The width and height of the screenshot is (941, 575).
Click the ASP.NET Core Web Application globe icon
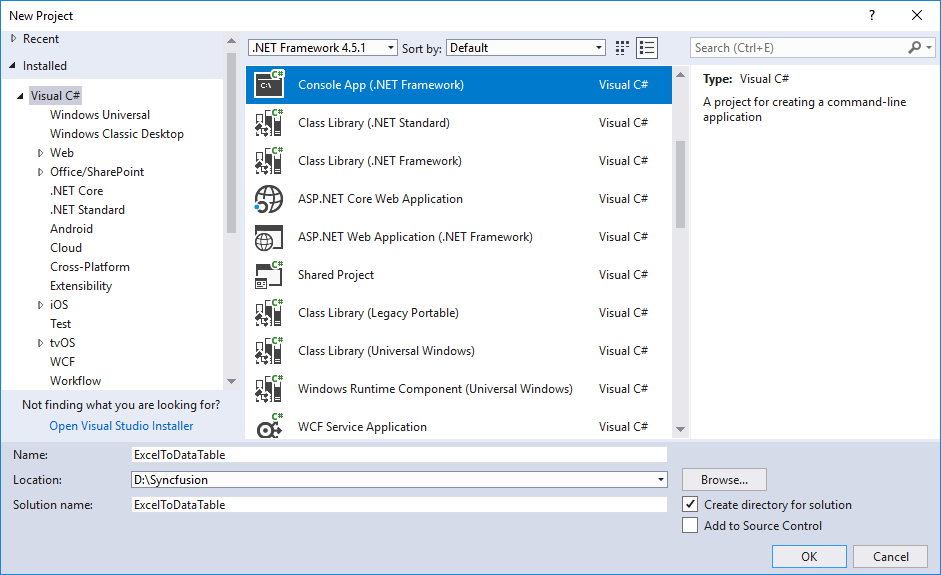(269, 199)
